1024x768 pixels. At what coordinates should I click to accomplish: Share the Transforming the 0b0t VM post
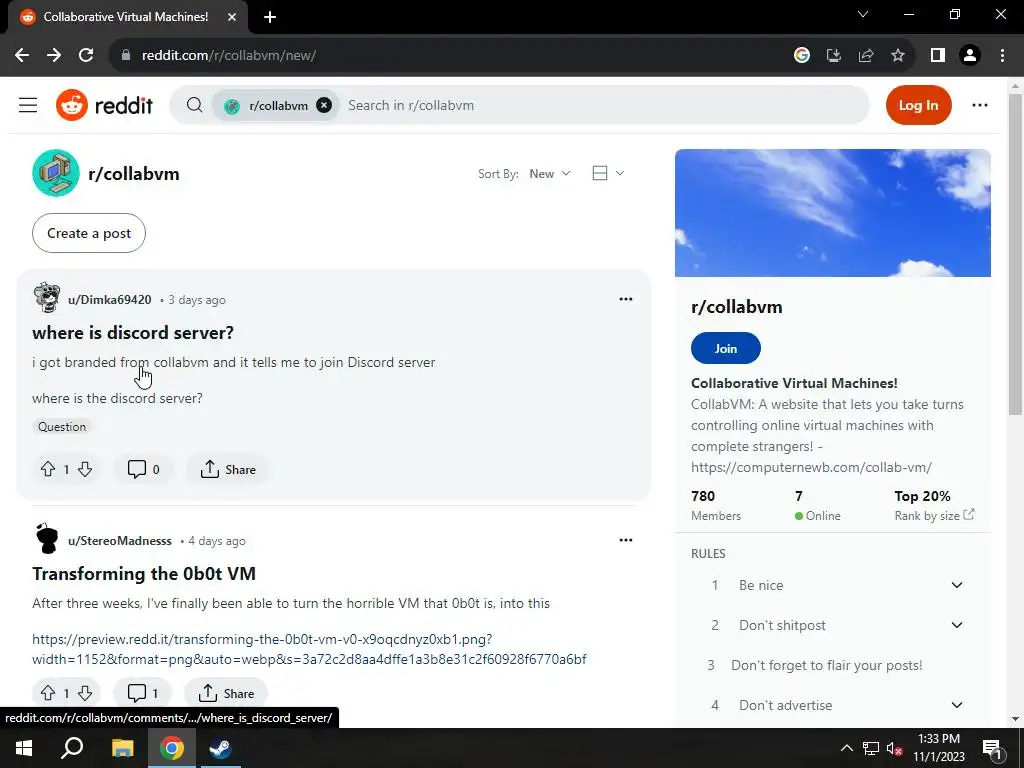tap(226, 693)
